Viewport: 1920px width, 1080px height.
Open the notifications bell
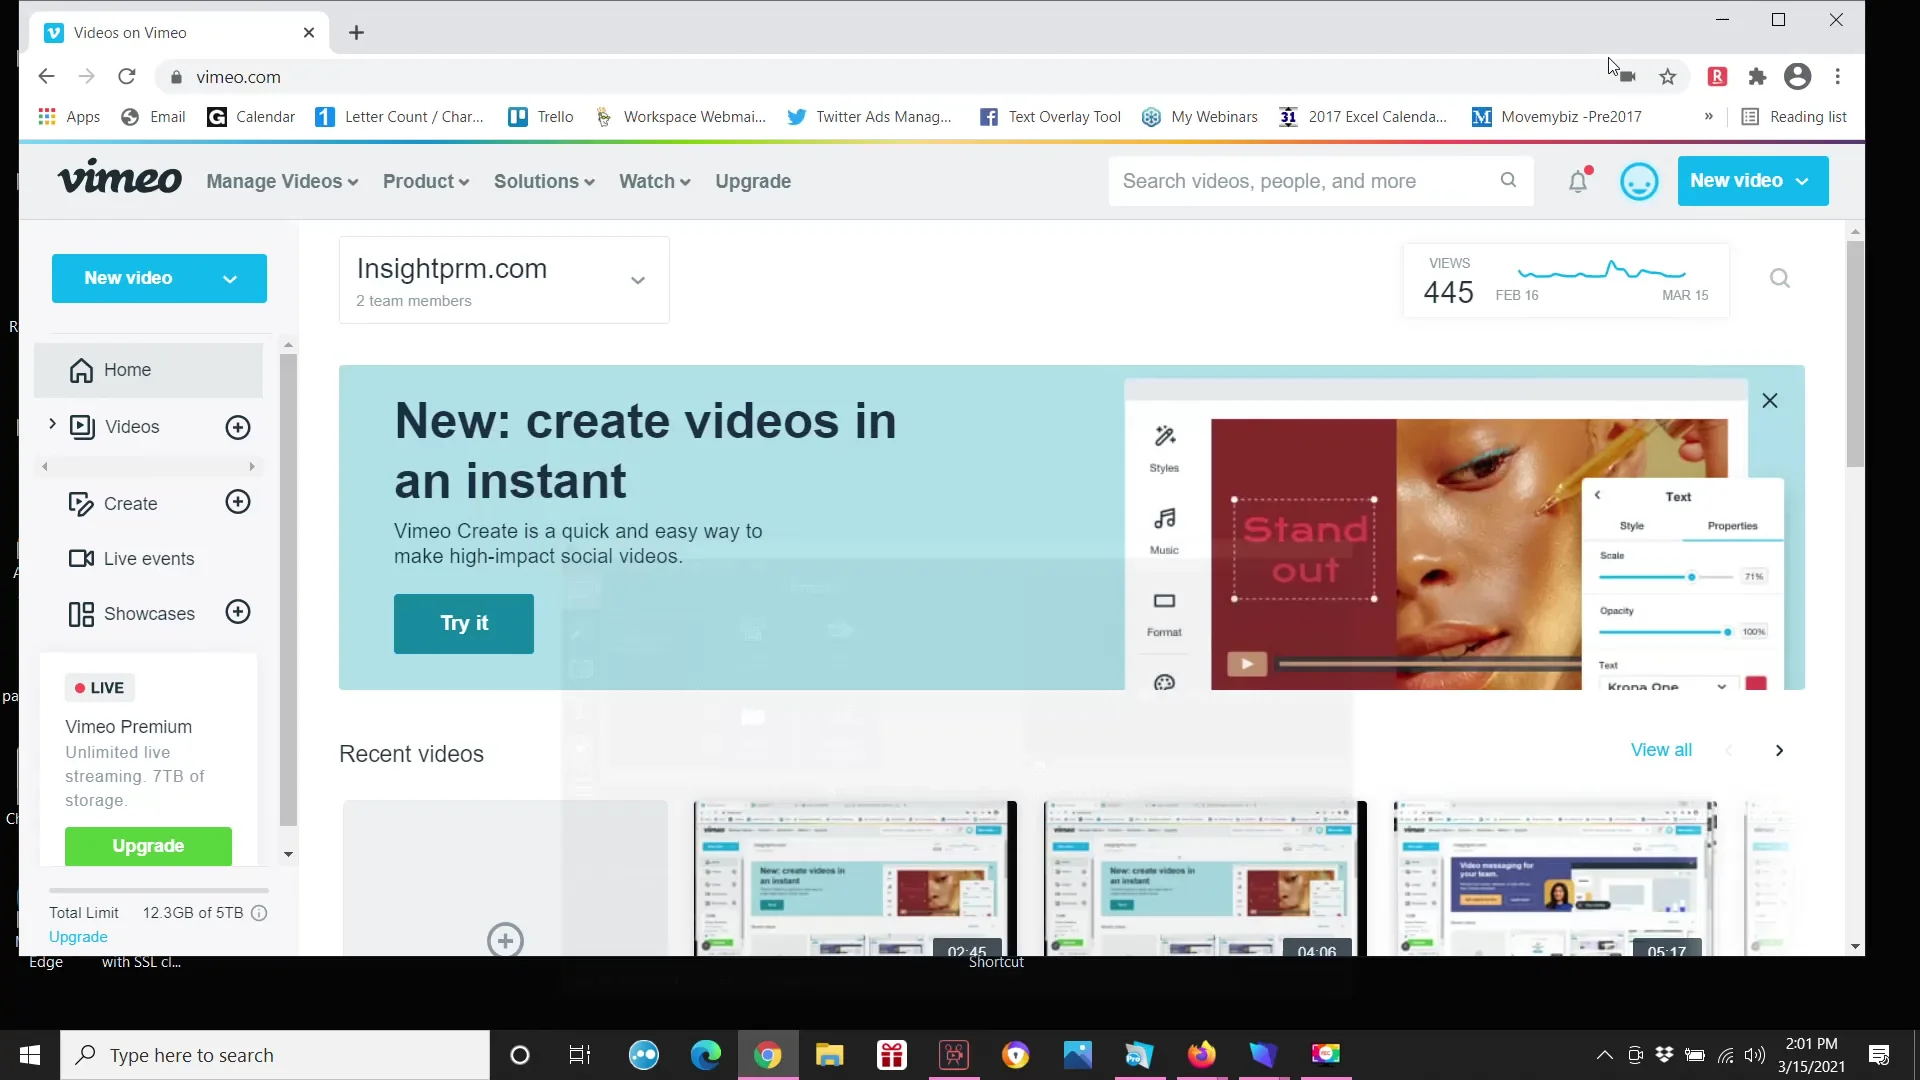pos(1578,181)
